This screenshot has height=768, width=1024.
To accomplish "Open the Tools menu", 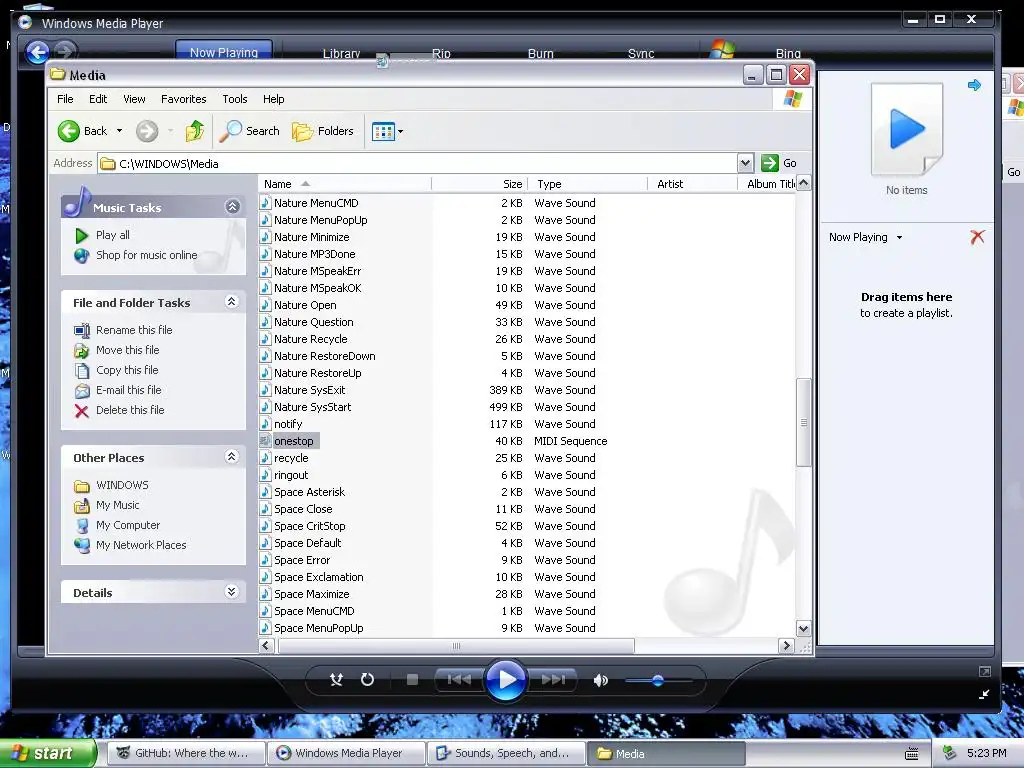I will click(x=234, y=99).
